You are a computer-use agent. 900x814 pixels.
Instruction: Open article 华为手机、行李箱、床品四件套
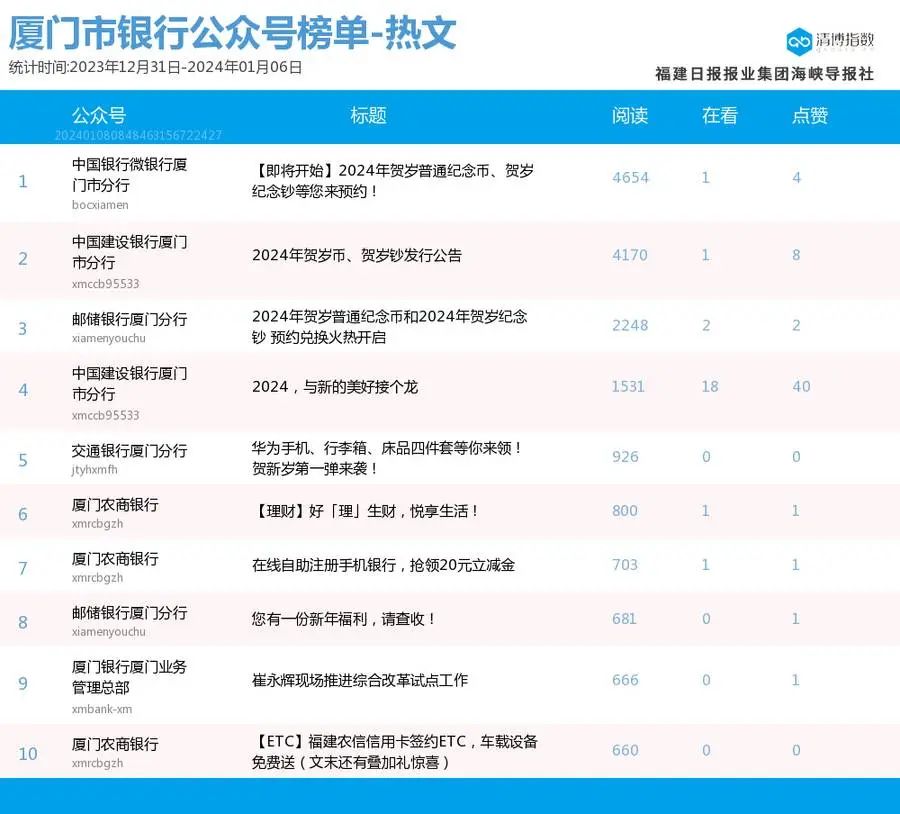click(x=387, y=458)
